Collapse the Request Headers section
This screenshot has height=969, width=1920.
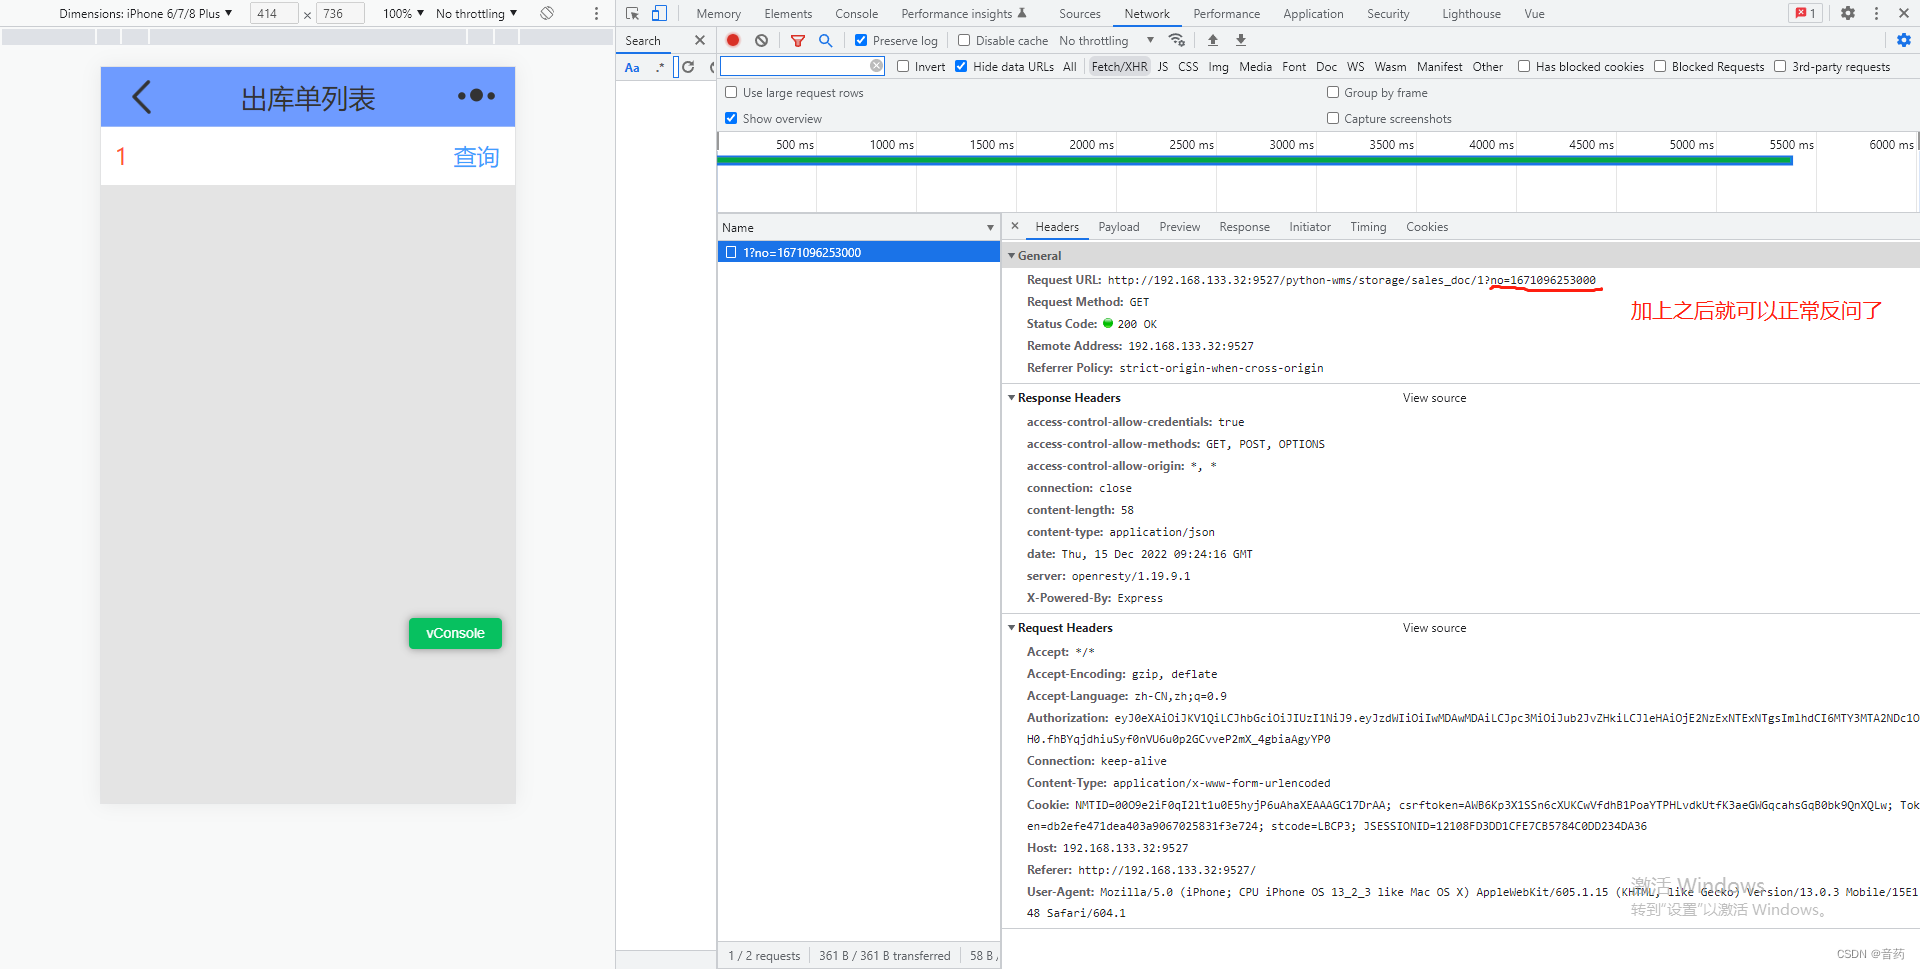(x=1011, y=627)
